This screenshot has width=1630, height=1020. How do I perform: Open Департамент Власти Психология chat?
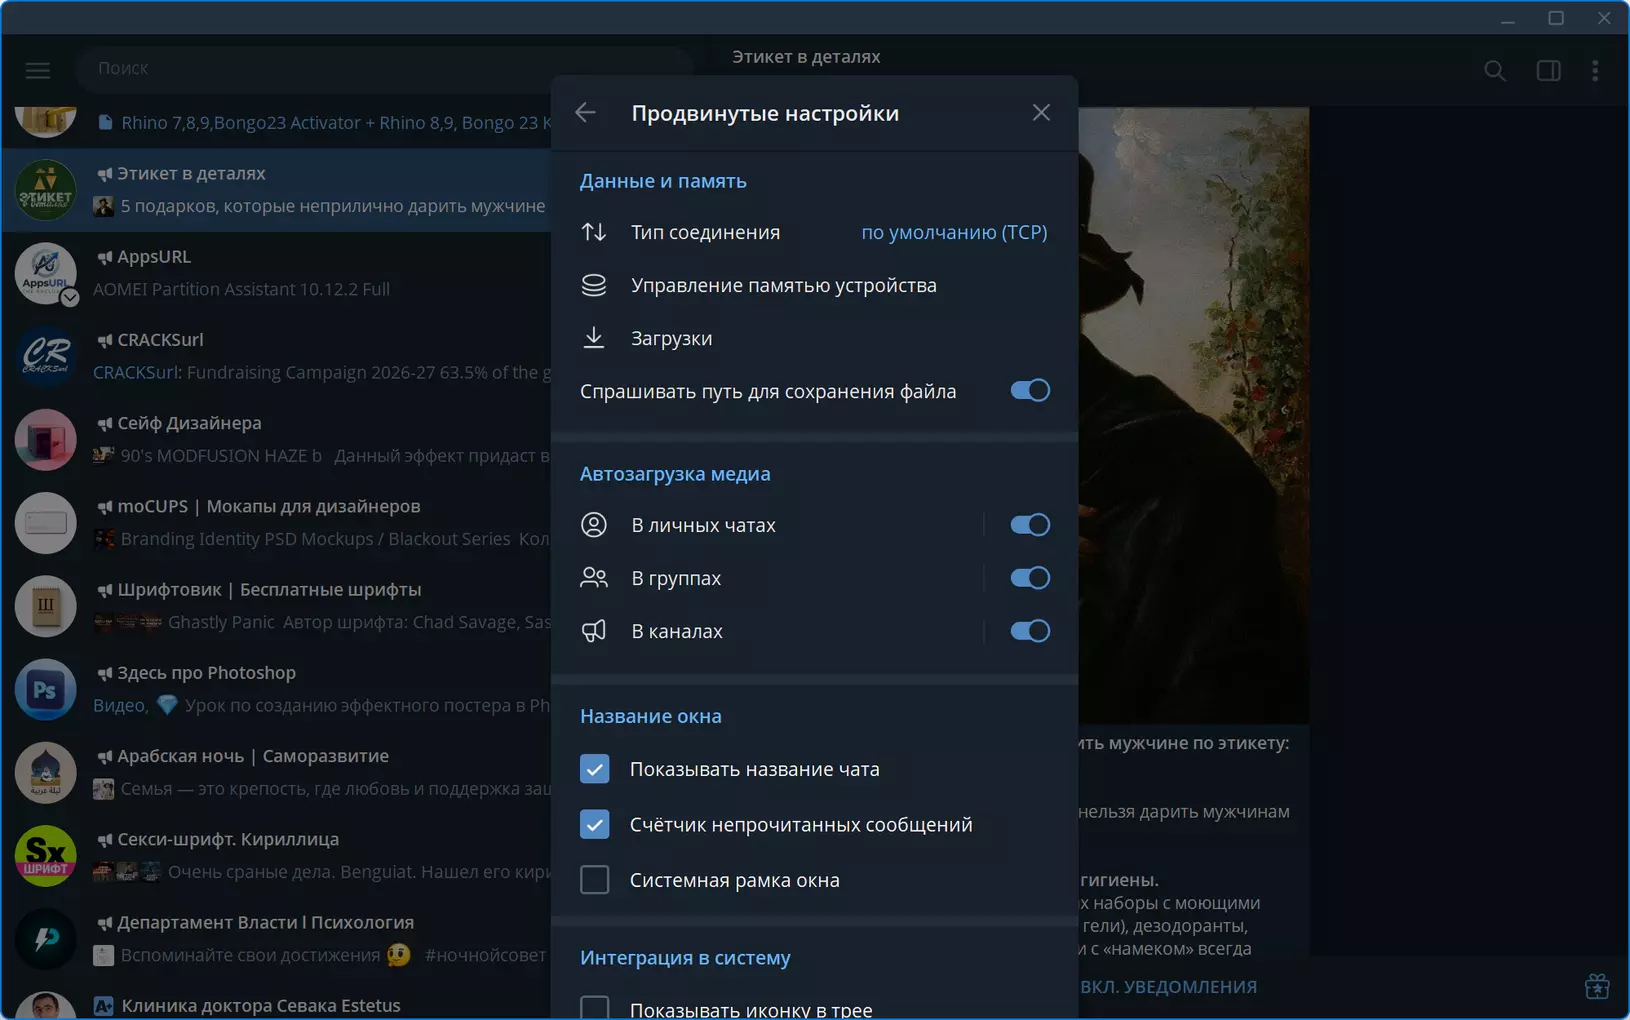click(276, 938)
